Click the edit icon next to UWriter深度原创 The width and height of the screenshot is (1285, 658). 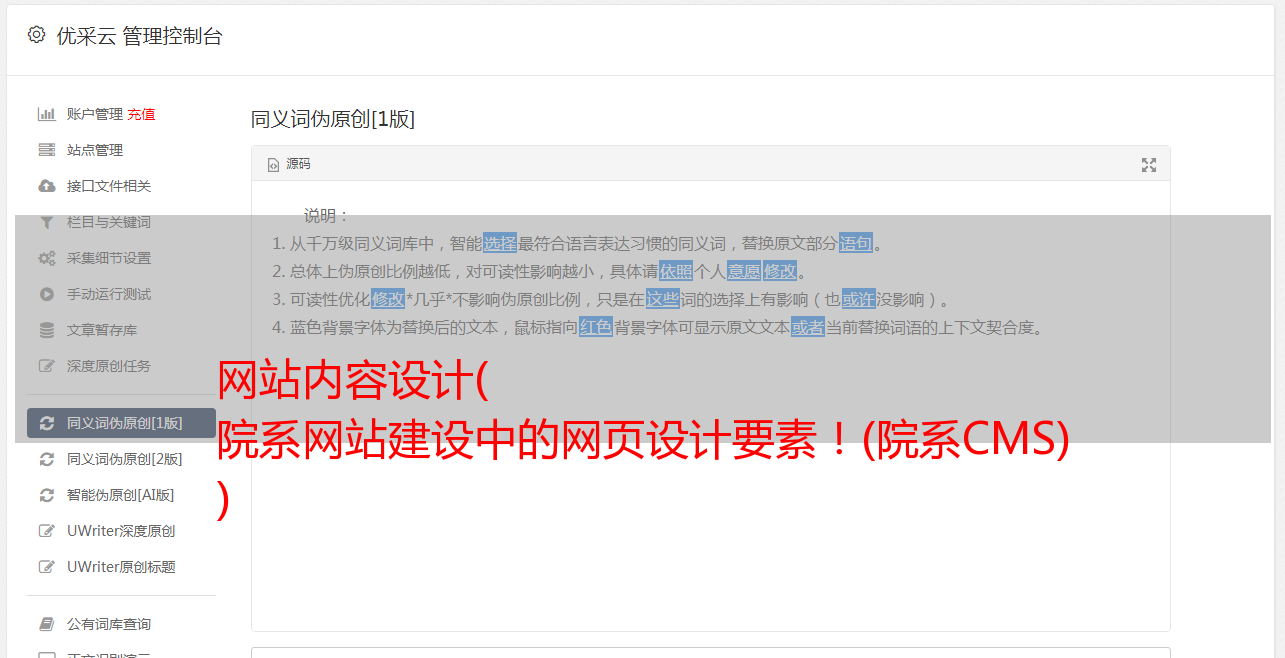(46, 531)
